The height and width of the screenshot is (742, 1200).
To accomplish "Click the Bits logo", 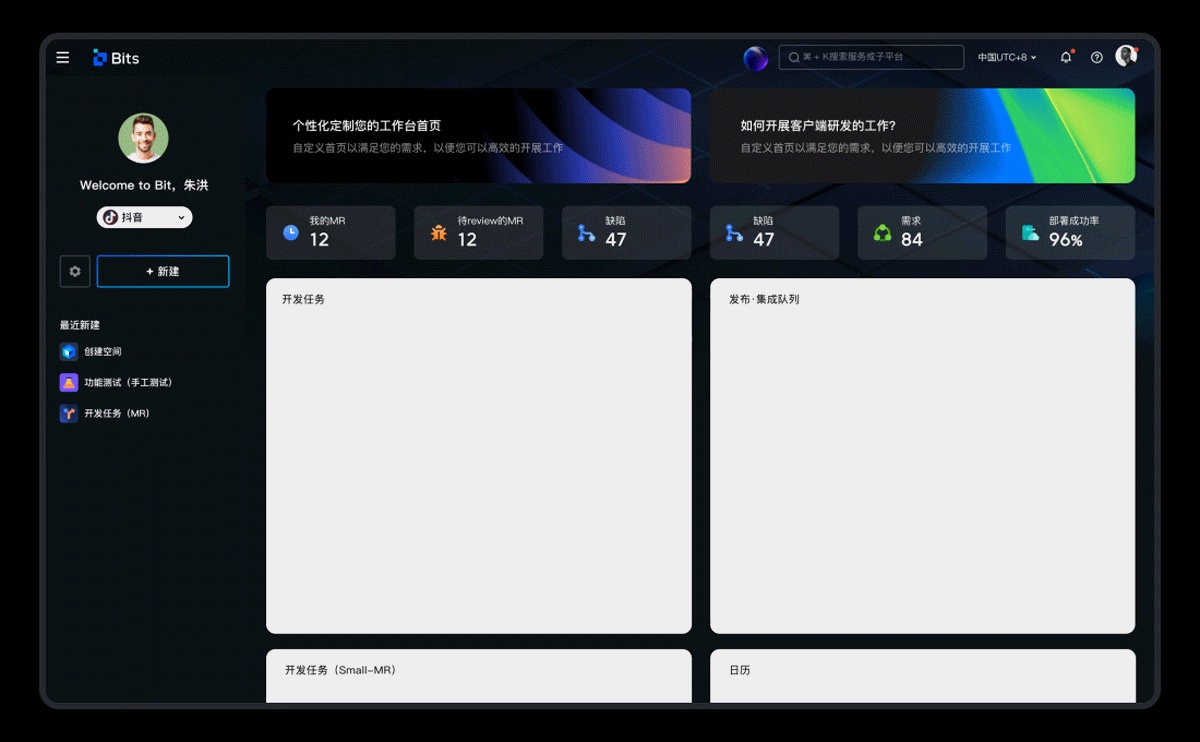I will 116,58.
